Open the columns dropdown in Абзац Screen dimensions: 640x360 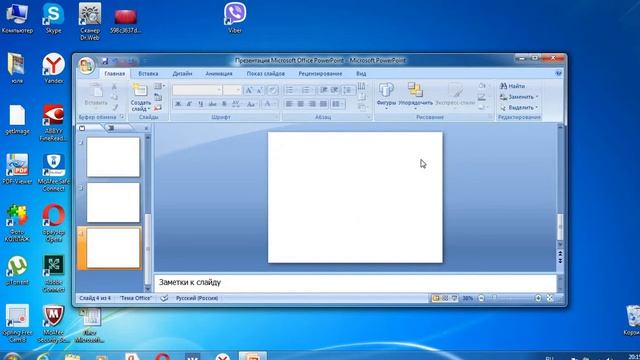(x=338, y=104)
